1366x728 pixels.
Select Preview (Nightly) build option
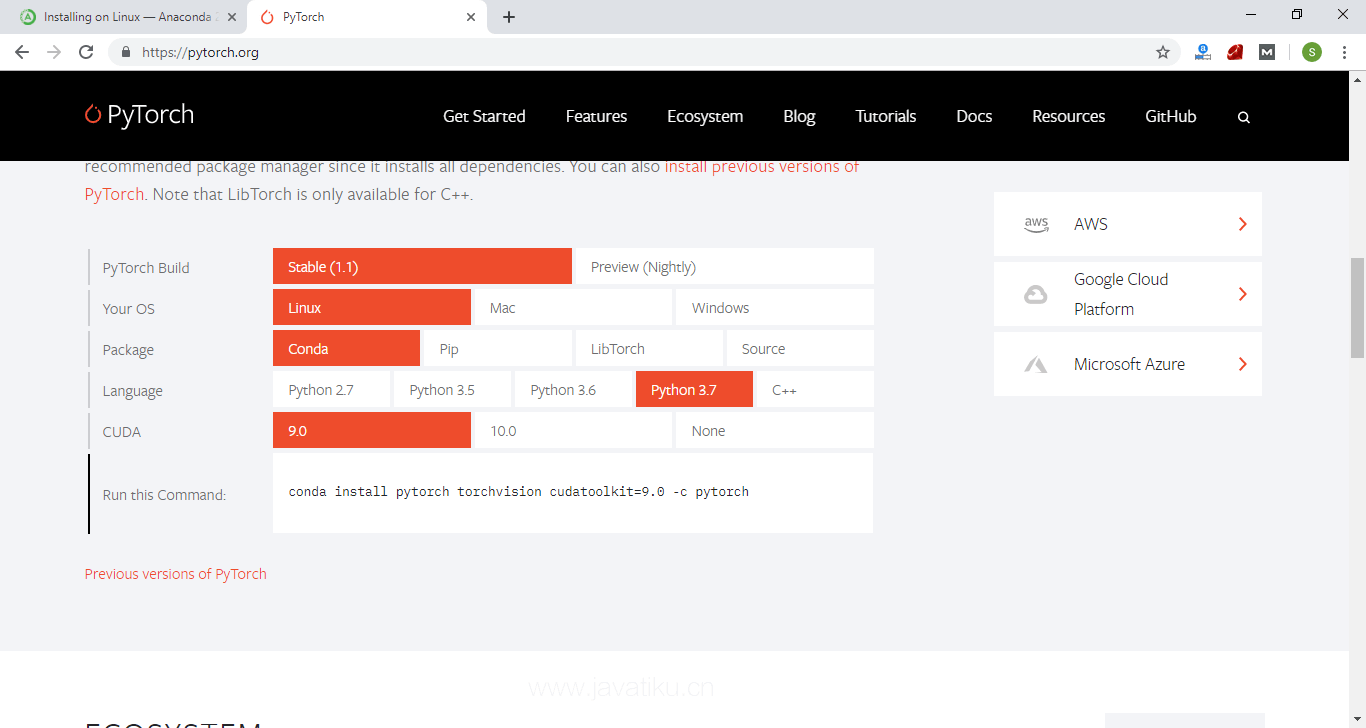[725, 266]
